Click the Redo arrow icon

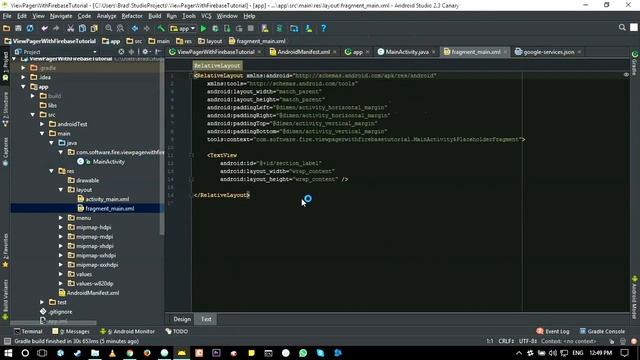(x=56, y=28)
